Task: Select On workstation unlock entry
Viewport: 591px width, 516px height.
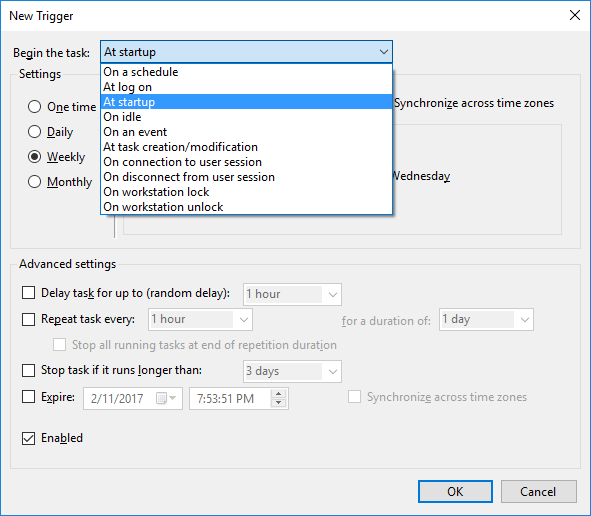Action: click(x=247, y=207)
